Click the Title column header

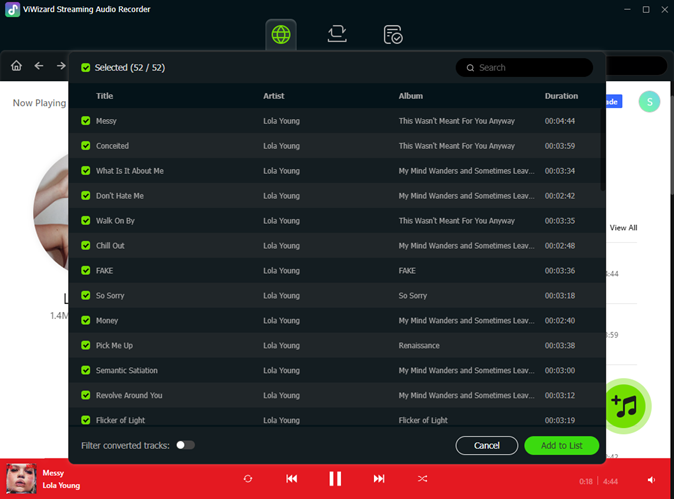click(x=104, y=96)
